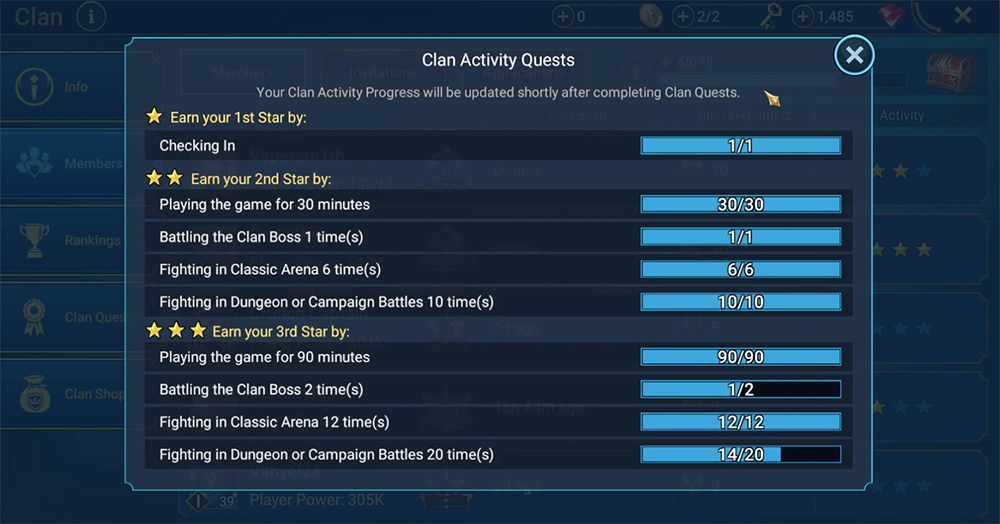
Task: Close the Clan Activity Quests popup
Action: click(x=854, y=56)
